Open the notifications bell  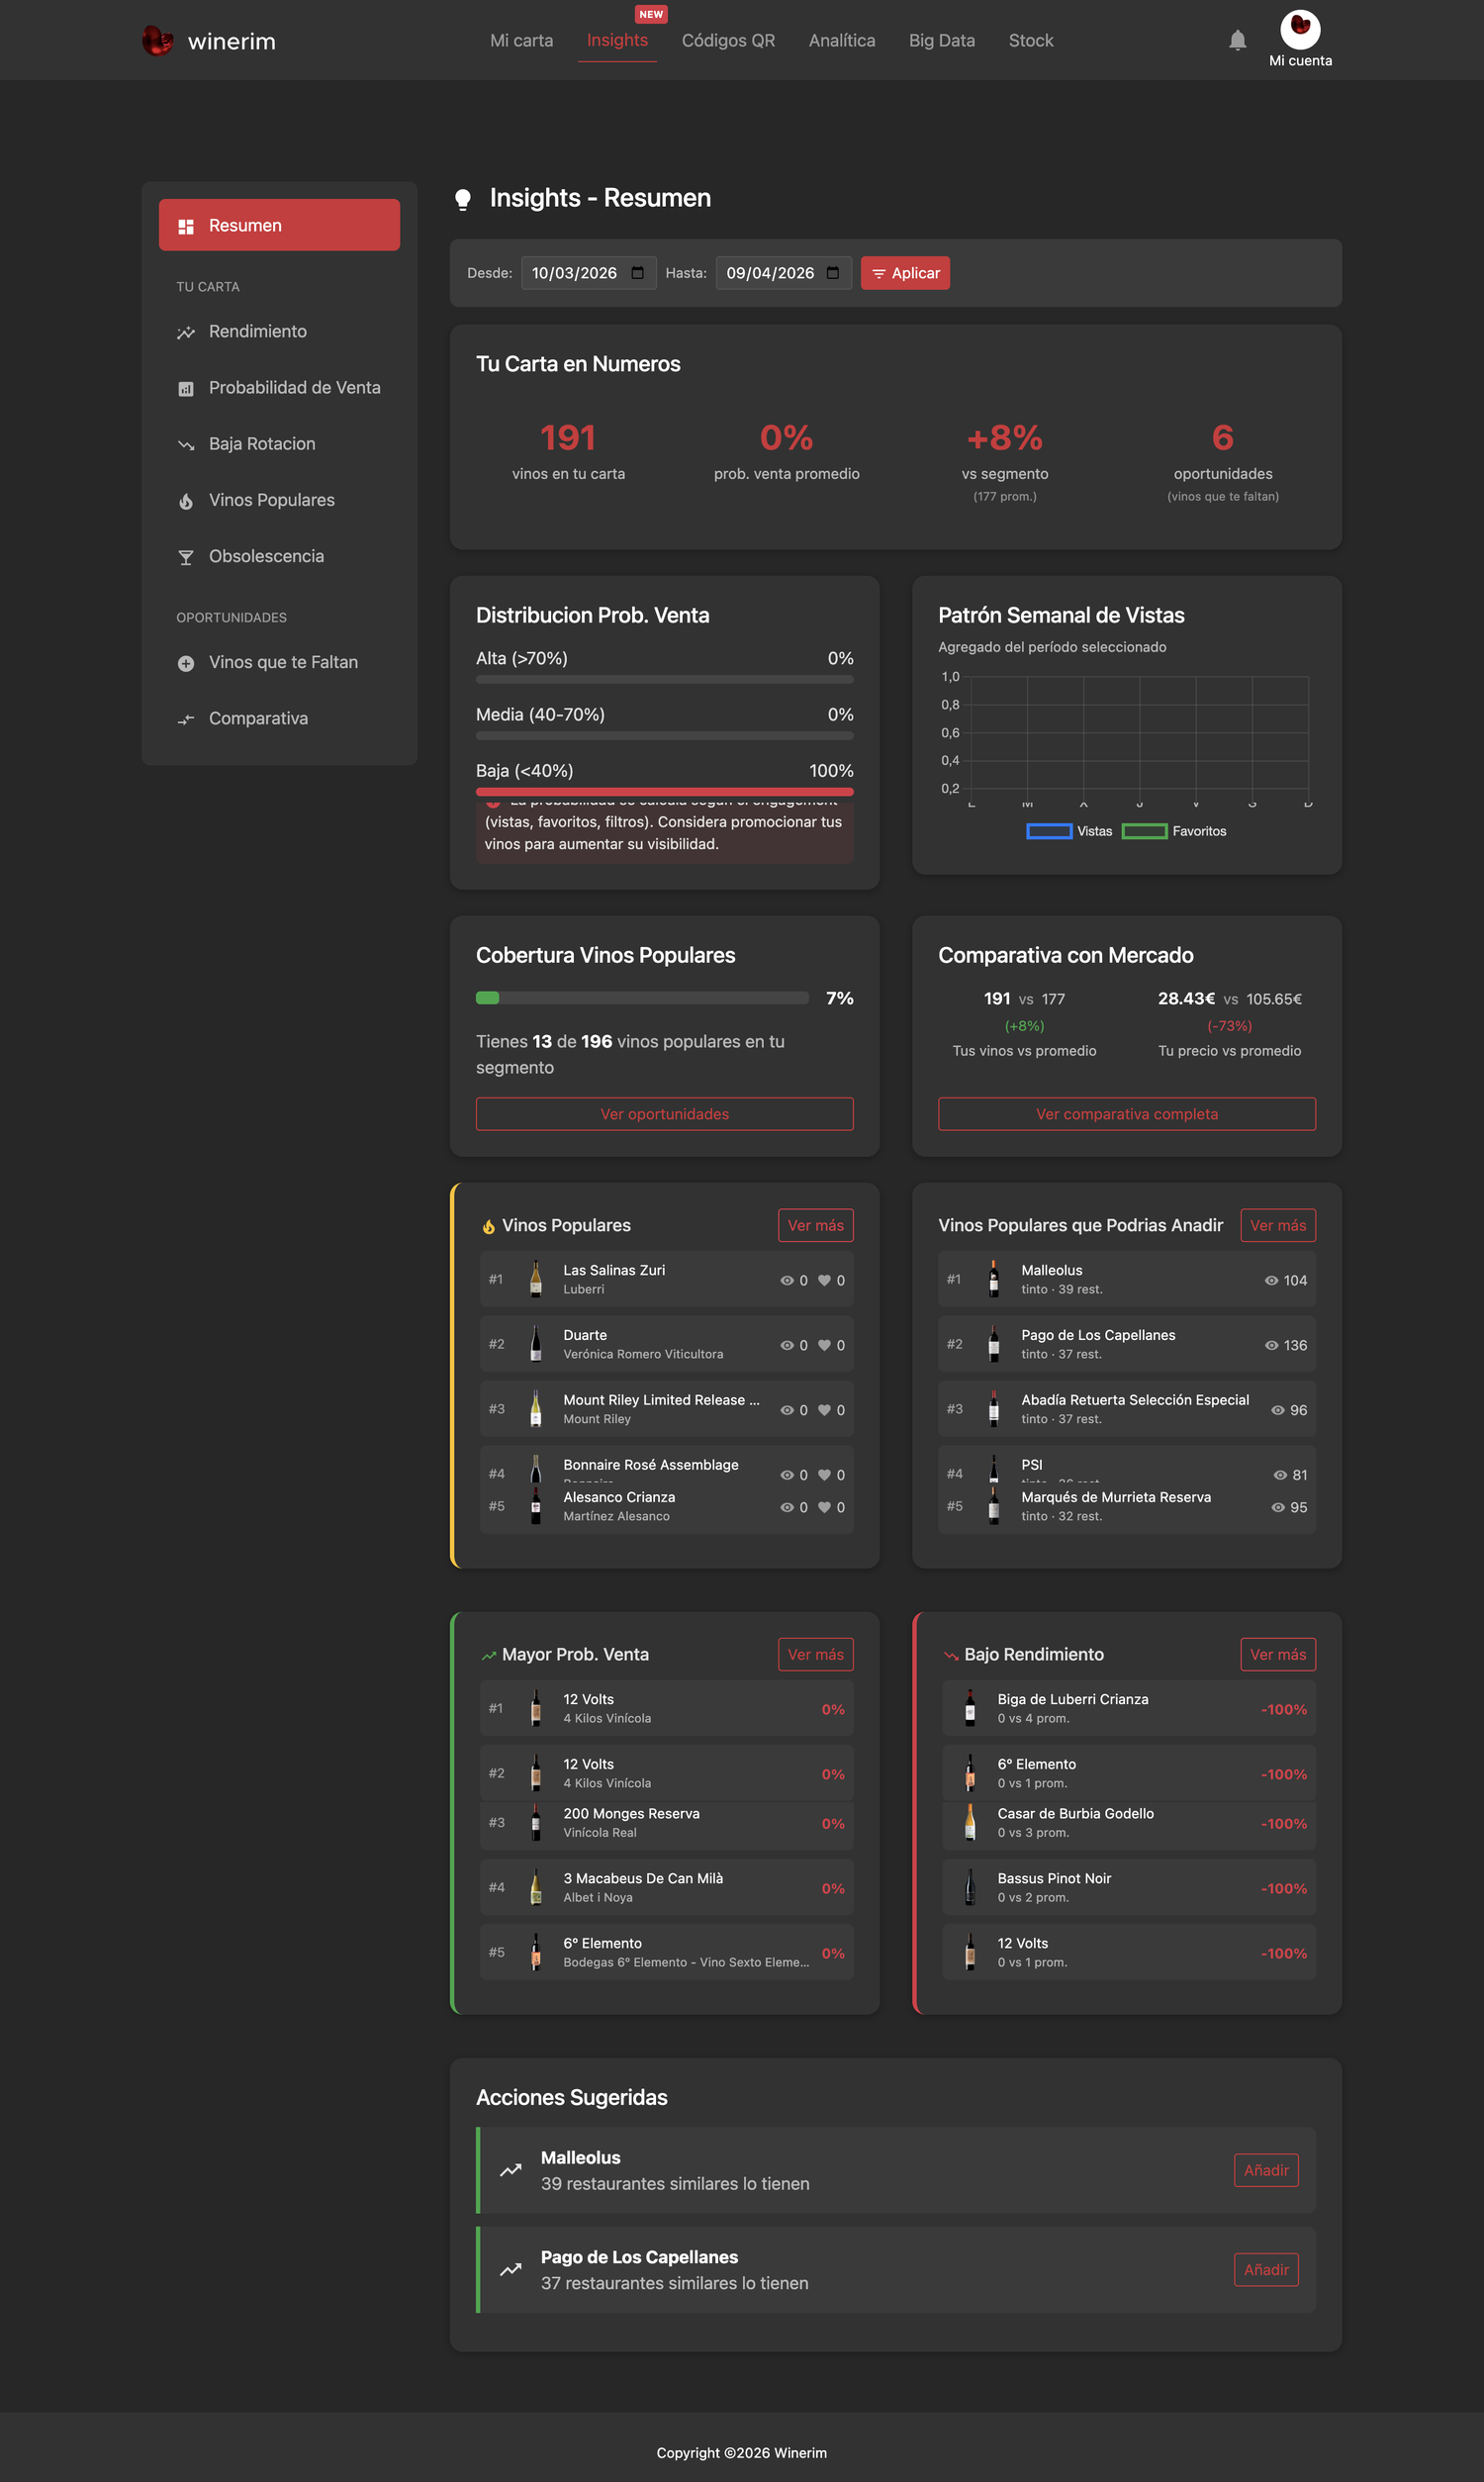point(1237,40)
